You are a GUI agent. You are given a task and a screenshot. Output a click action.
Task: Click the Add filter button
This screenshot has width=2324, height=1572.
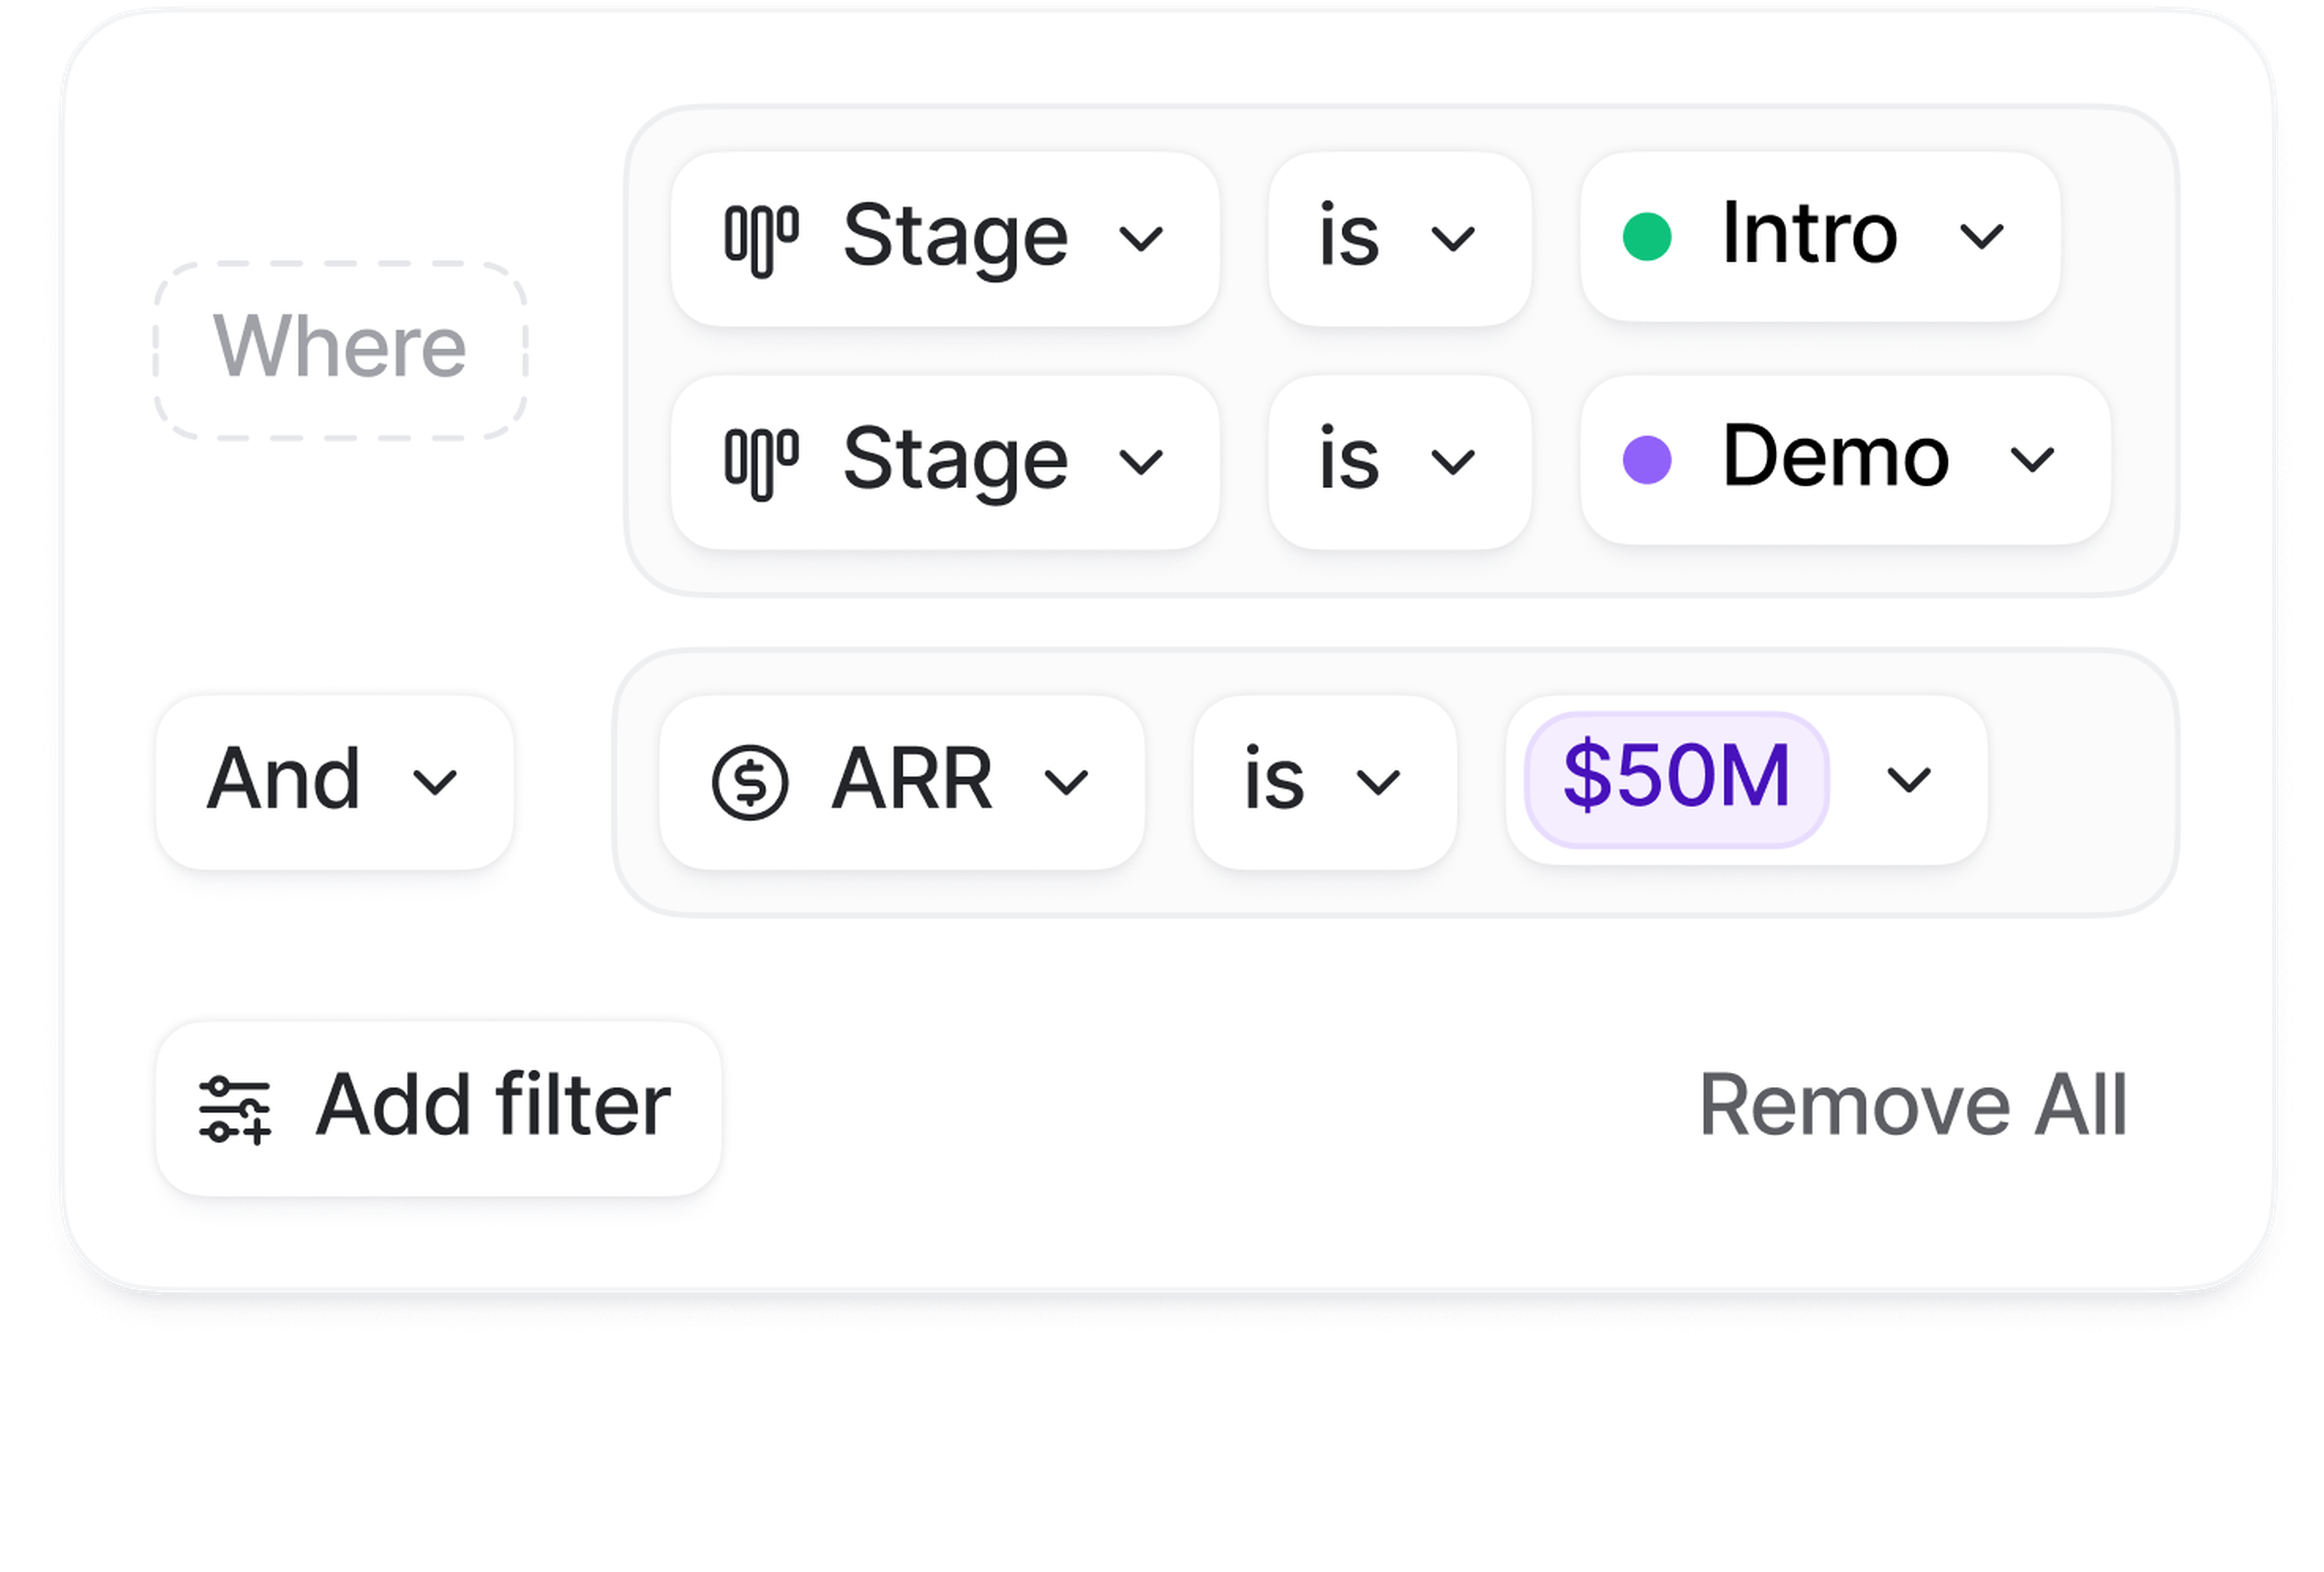[x=438, y=1108]
